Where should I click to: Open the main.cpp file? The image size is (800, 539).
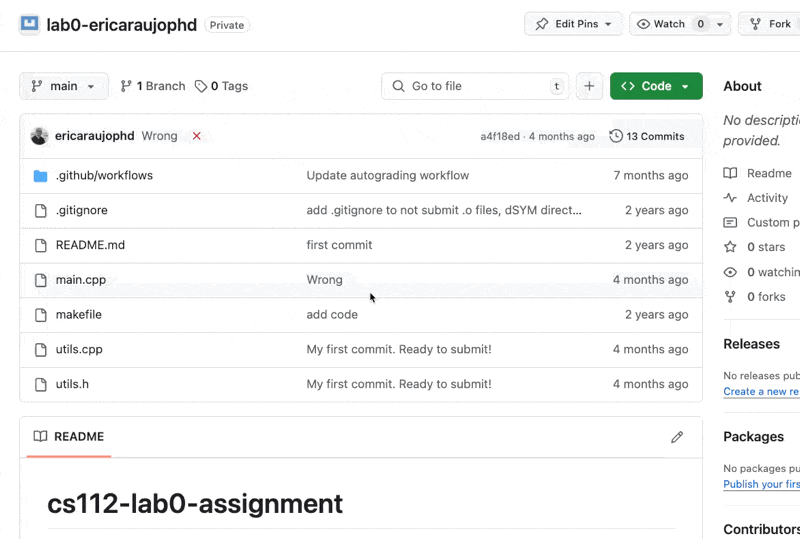tap(81, 280)
